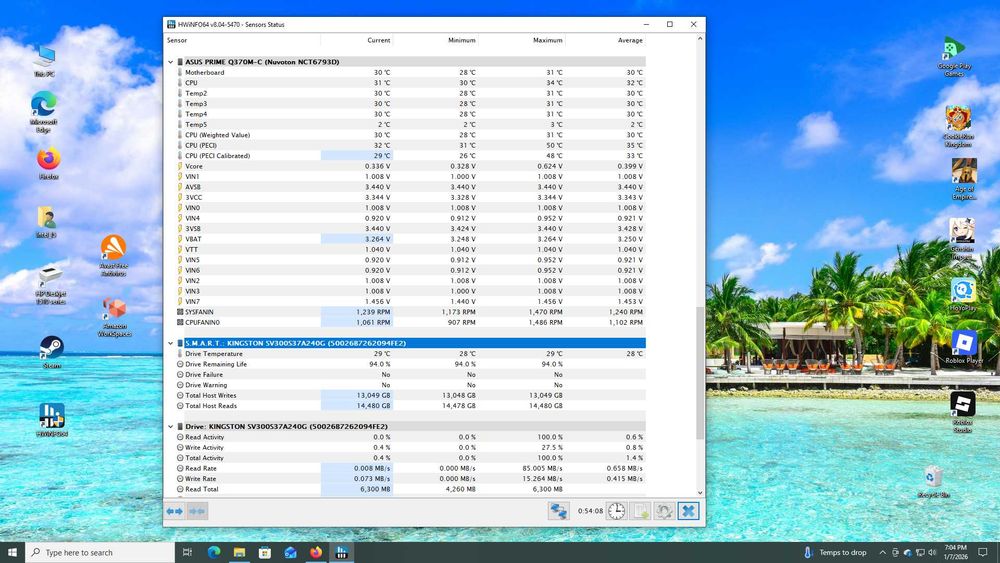The image size is (1000, 563).
Task: Open HP Deskjet printer desktop shortcut
Action: pyautogui.click(x=50, y=284)
